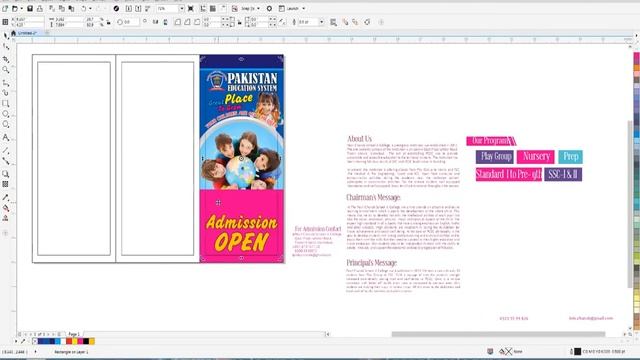Screen dimensions: 640x360
Task: Open the Welcome home tab
Action: click(13, 33)
